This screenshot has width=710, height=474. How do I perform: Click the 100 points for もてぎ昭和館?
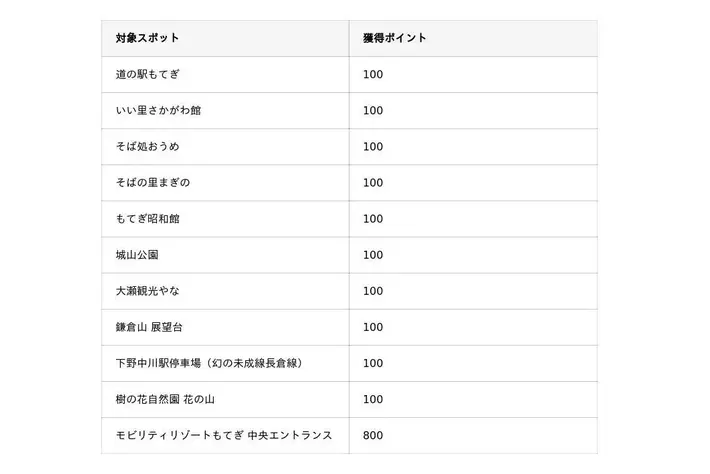(373, 219)
